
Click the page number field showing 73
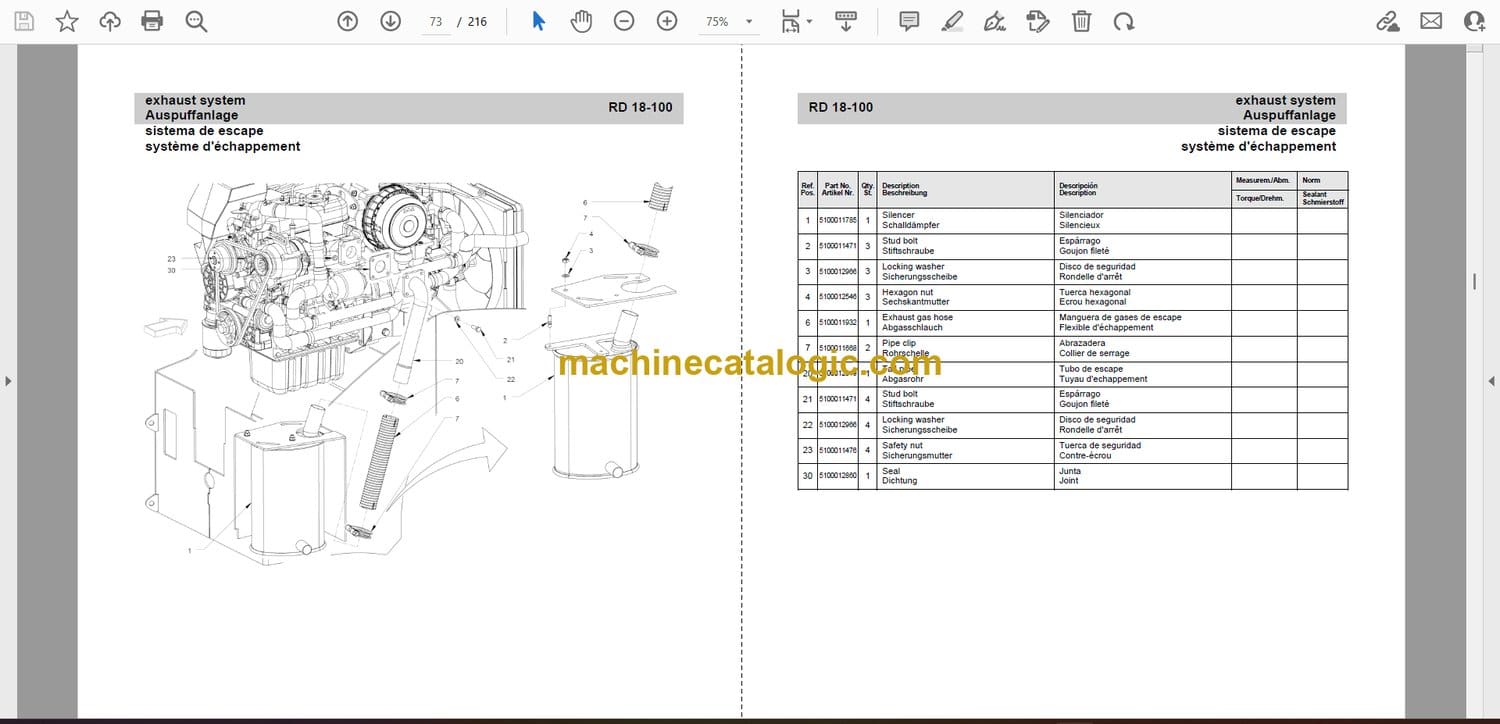coord(435,22)
